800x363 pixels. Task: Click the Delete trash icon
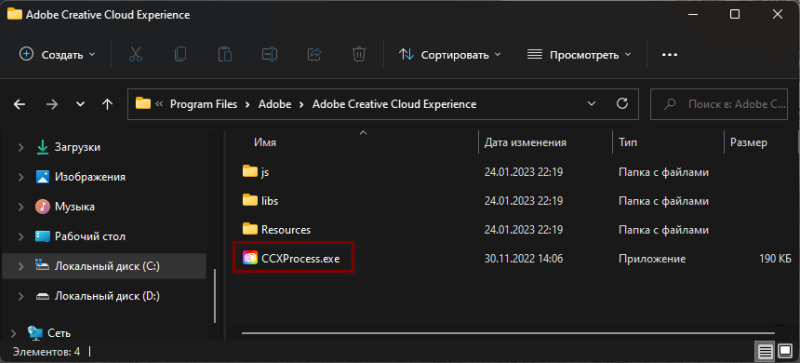click(359, 54)
